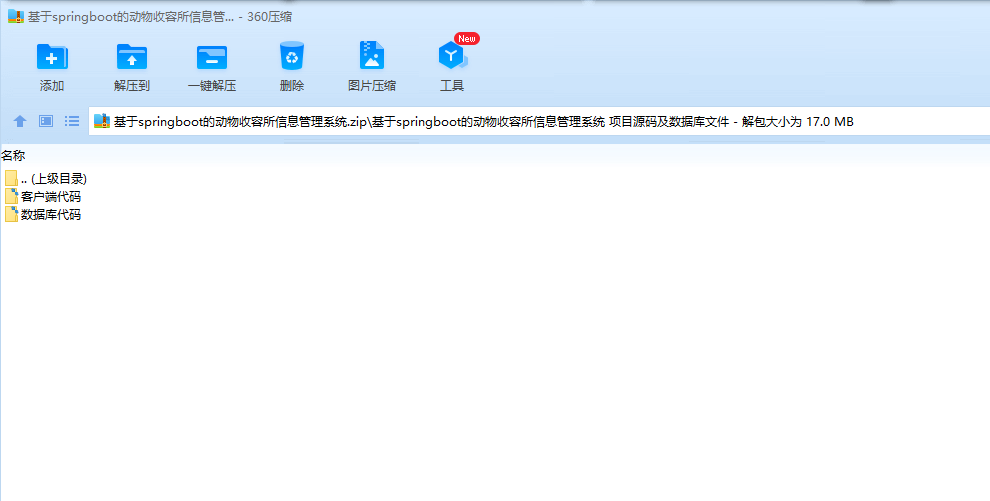Click the 360压缩 title bar app icon
This screenshot has width=990, height=501.
[x=16, y=16]
